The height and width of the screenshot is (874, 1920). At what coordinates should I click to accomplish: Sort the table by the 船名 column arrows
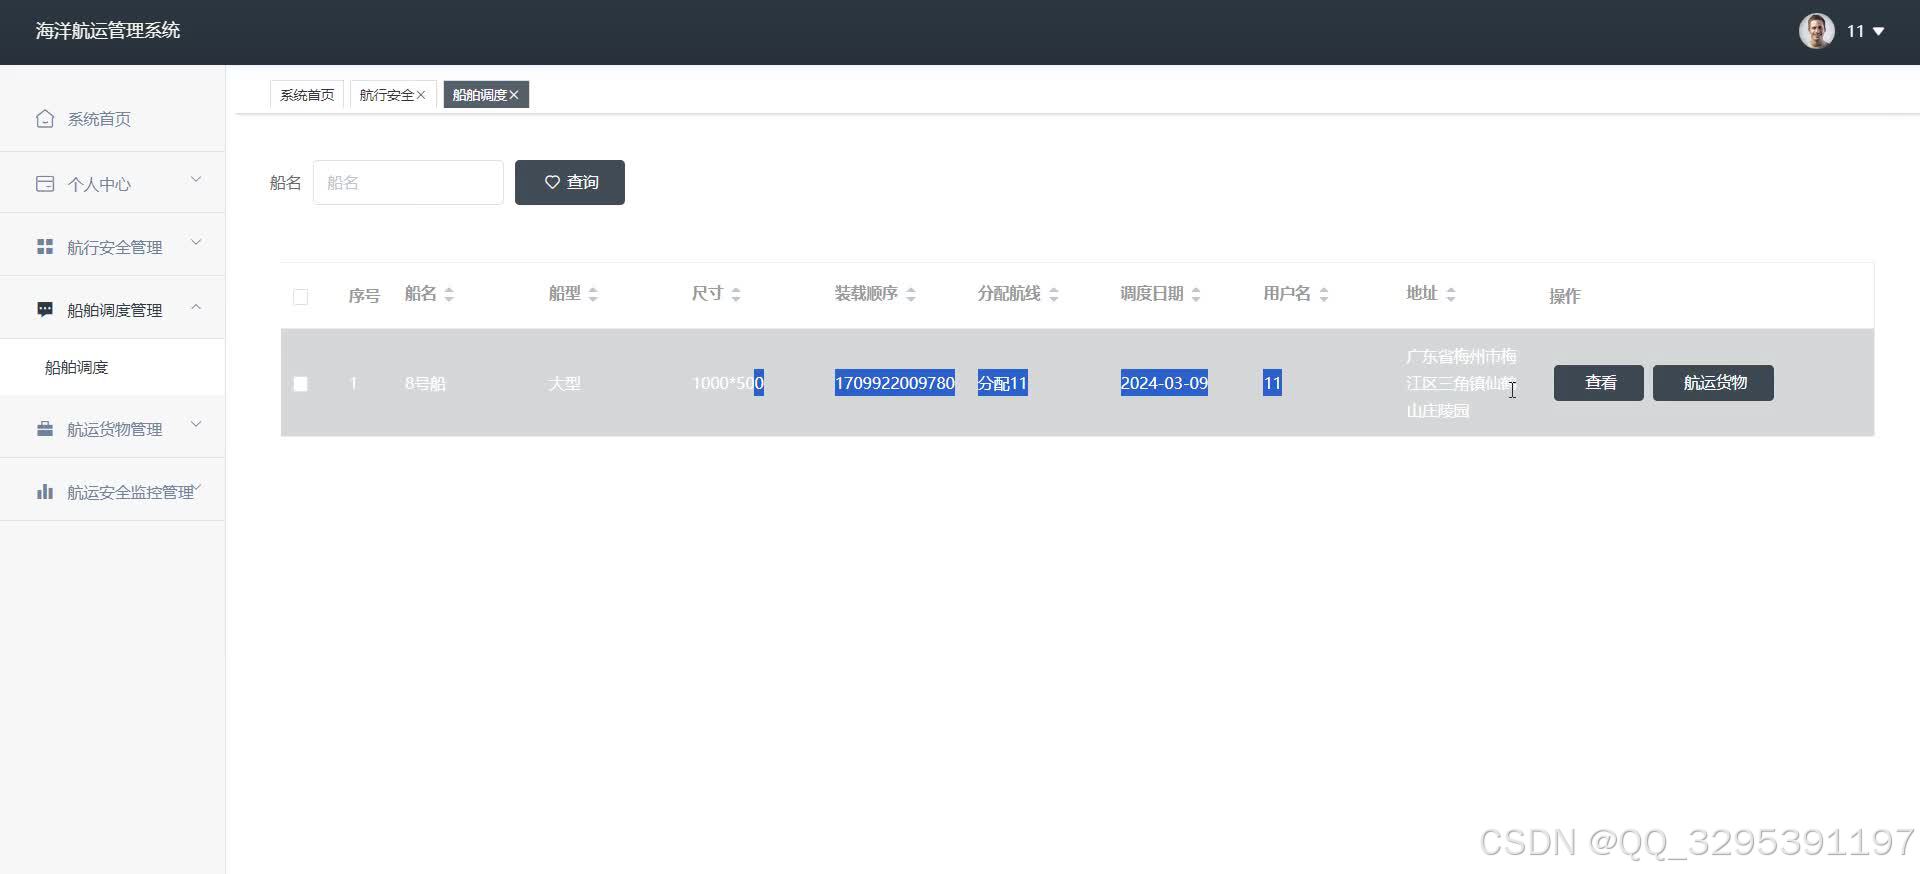pos(449,294)
